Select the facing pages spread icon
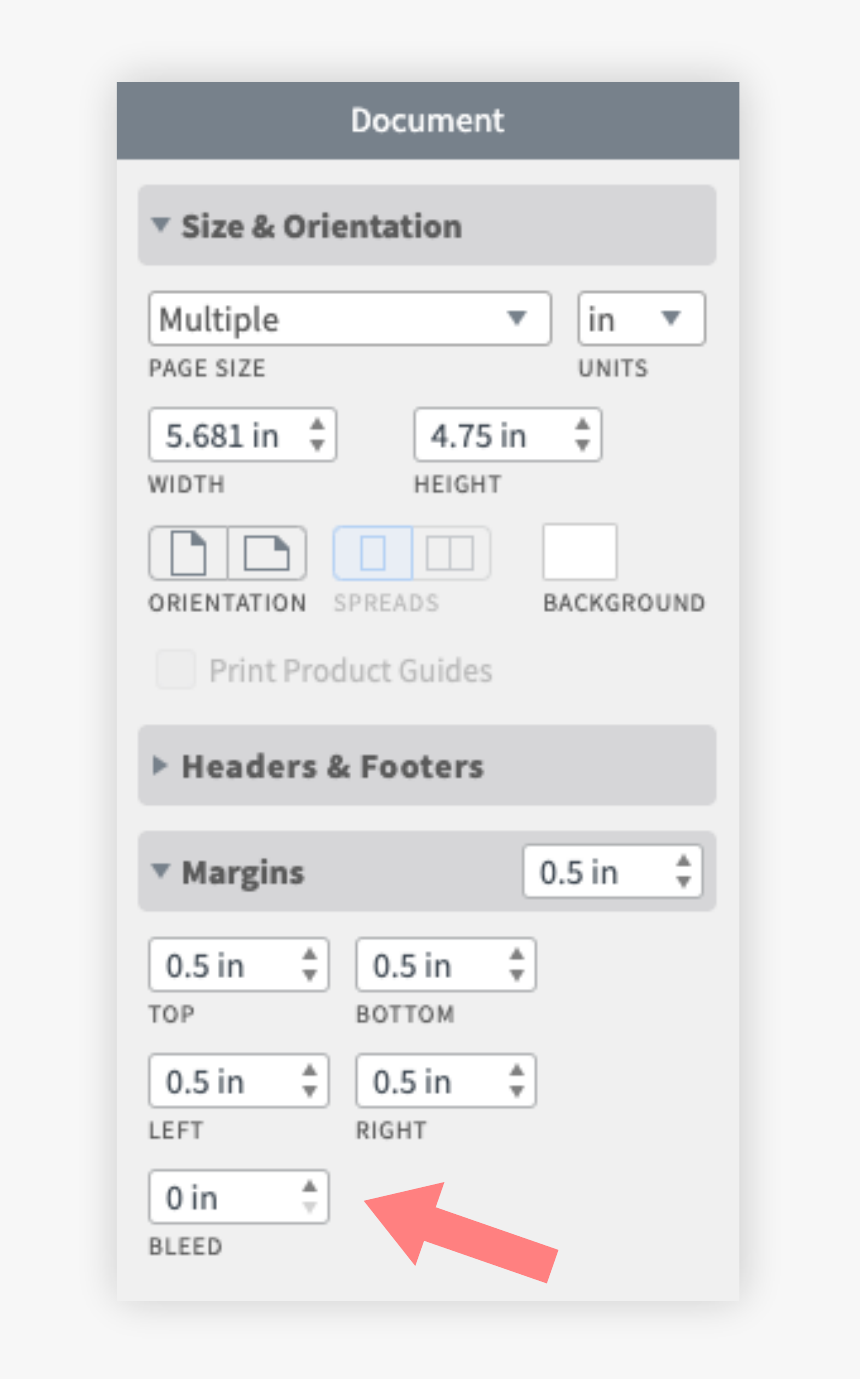Viewport: 860px width, 1379px height. pos(449,552)
